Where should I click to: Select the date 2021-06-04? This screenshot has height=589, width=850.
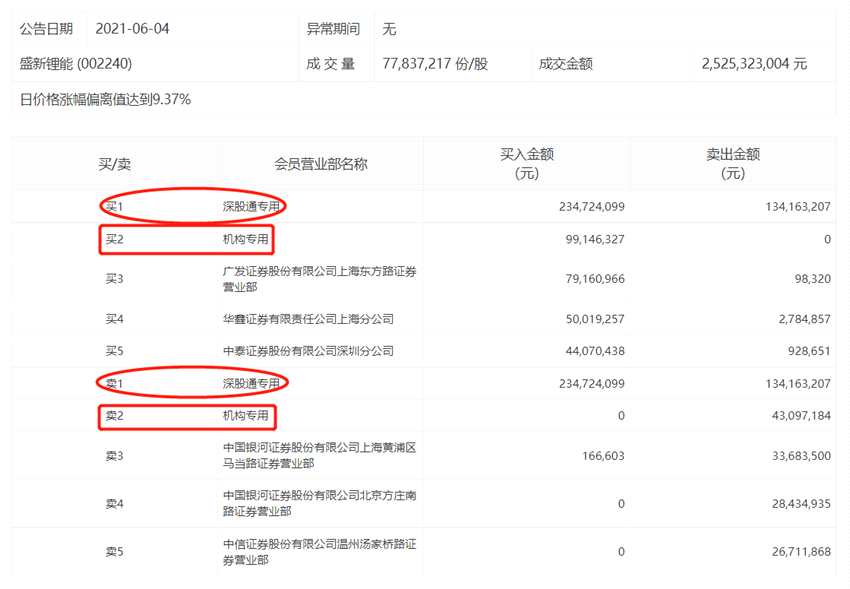(x=132, y=29)
